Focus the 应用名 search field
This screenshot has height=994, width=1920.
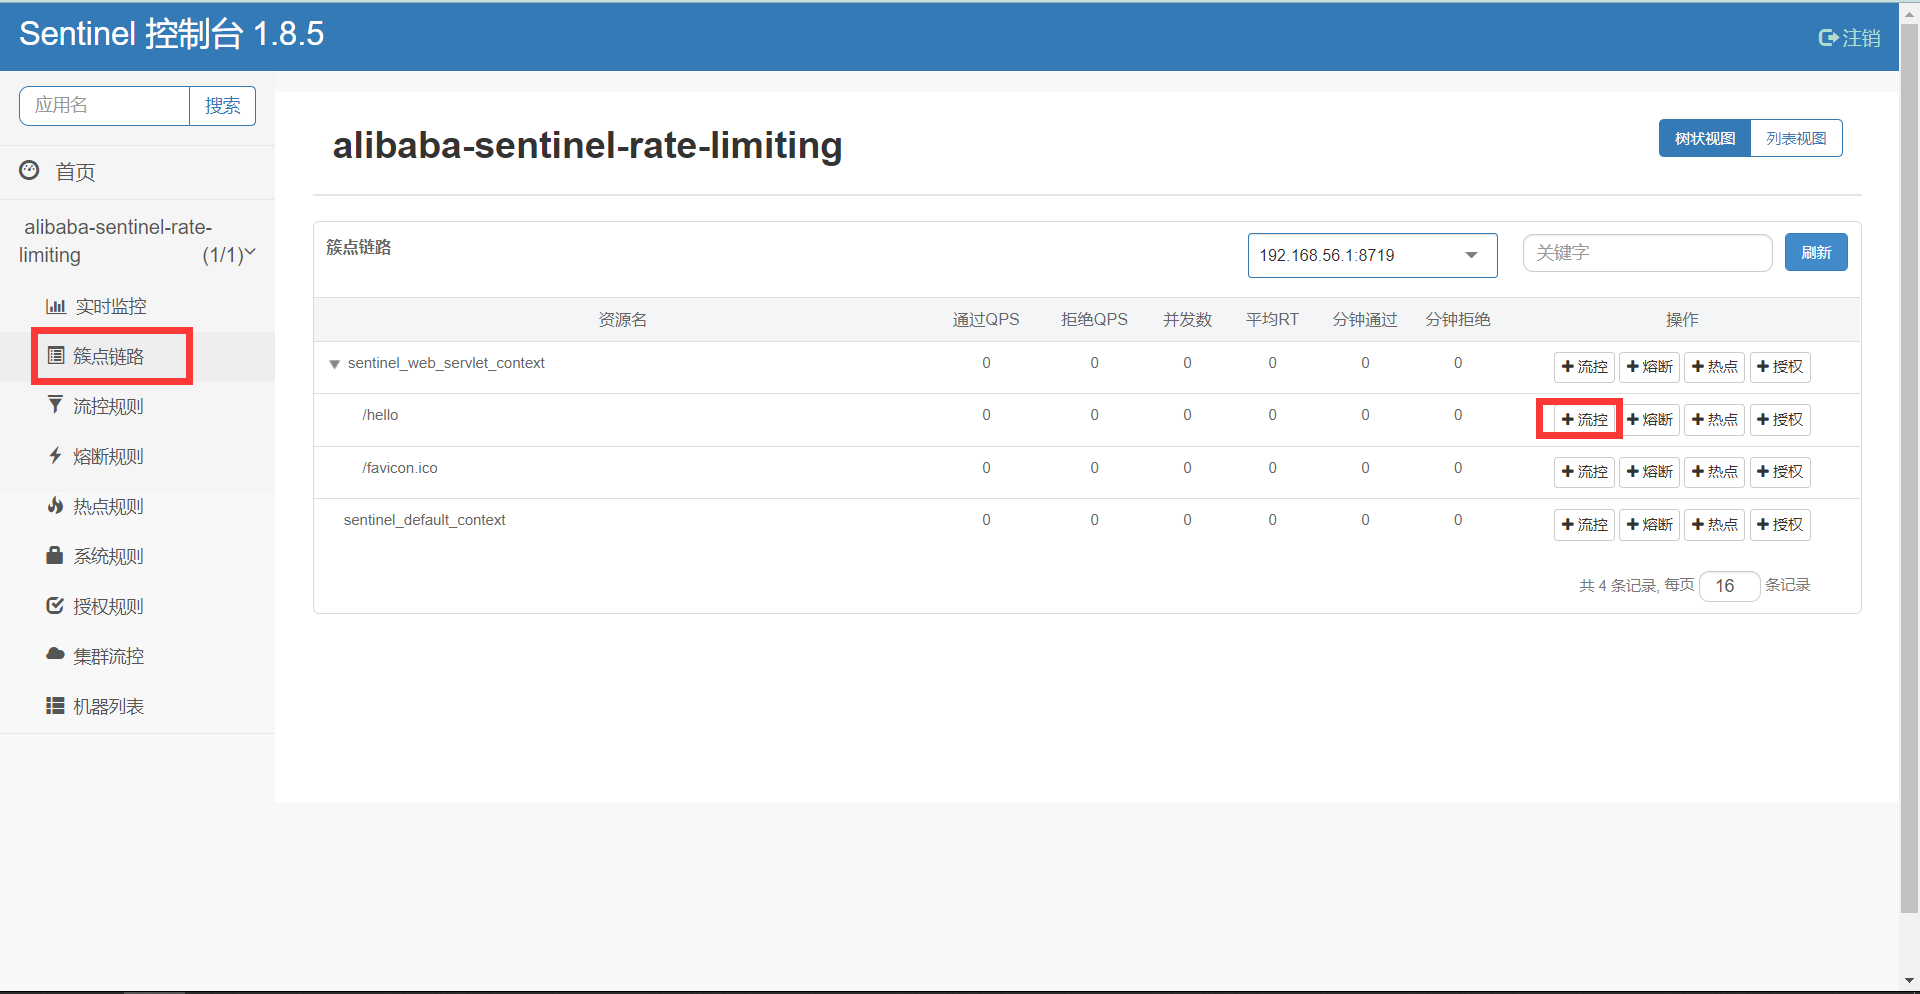click(x=104, y=106)
